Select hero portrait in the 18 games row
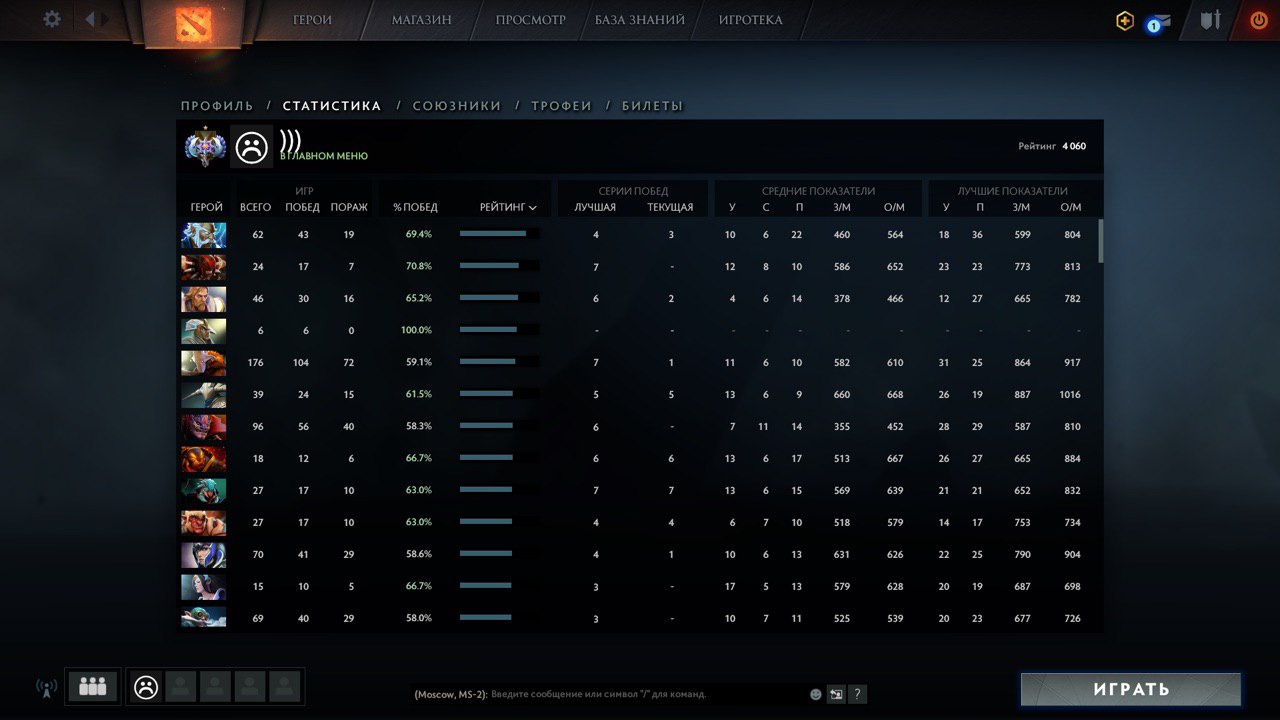 [204, 459]
